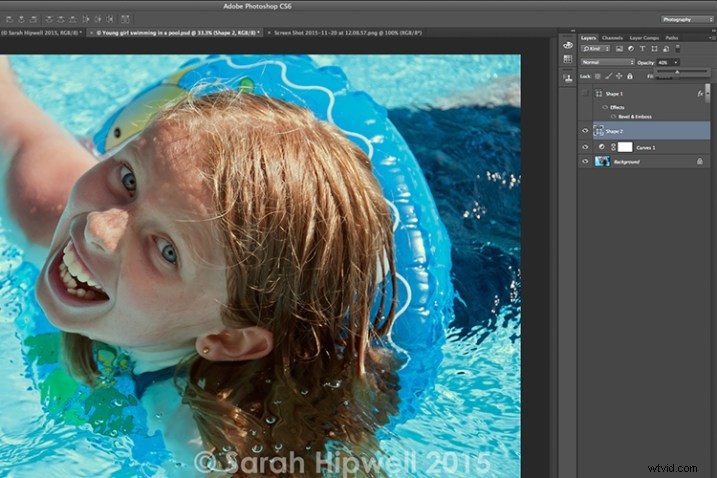Click the Align left edges icon
This screenshot has width=717, height=478.
9,19
